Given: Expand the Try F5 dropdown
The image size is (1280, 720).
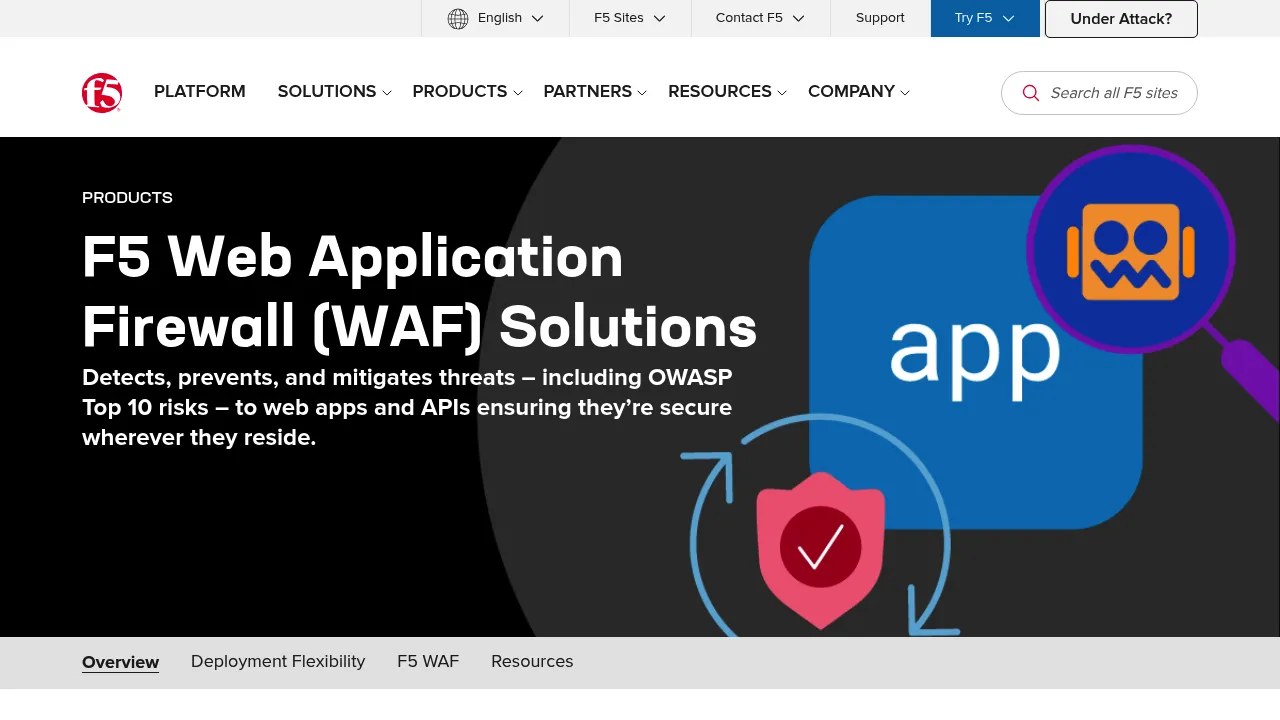Looking at the screenshot, I should coord(985,18).
